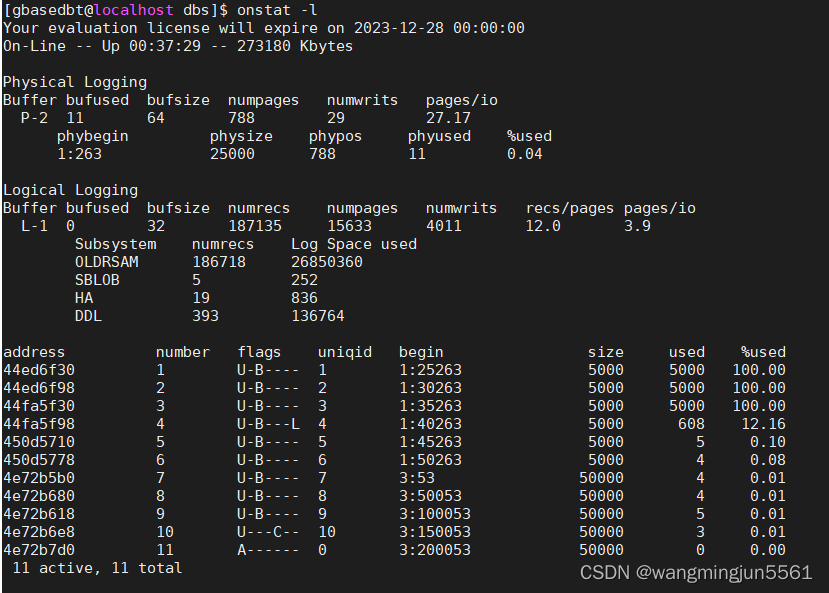The image size is (829, 593).
Task: Click 'localhost' in the shell prompt
Action: [133, 10]
